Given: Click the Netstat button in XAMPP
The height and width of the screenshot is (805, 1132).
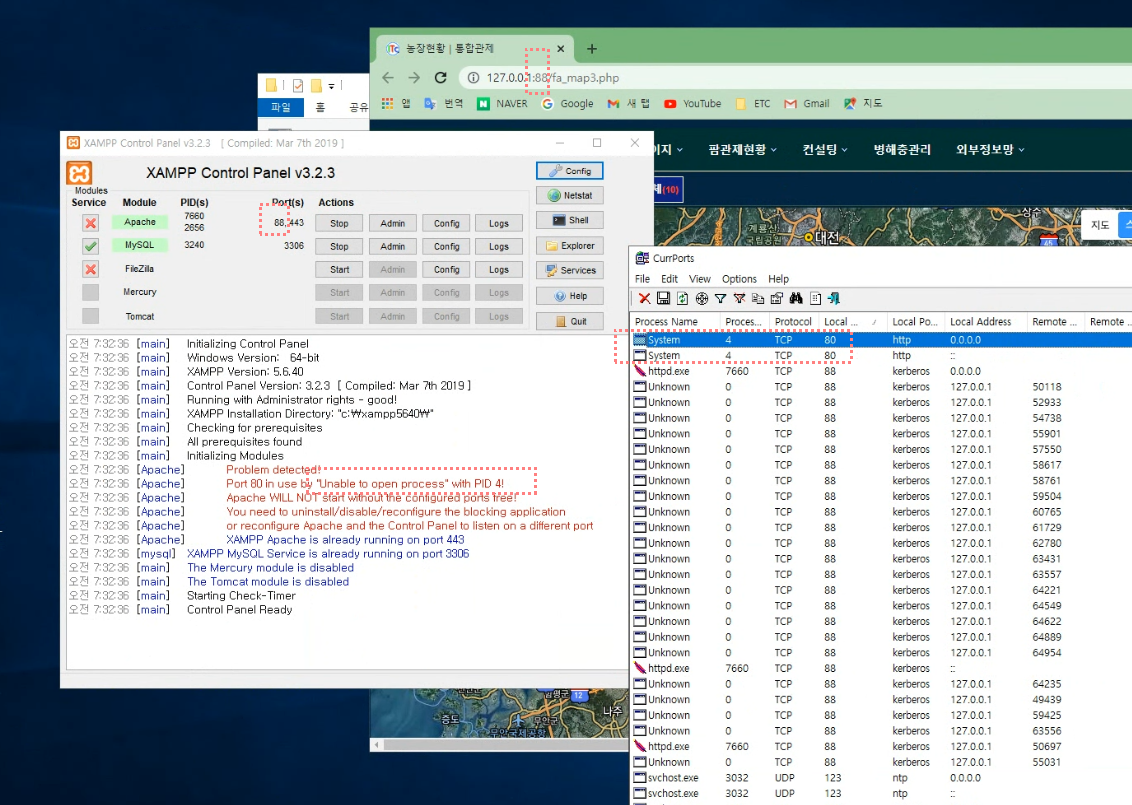Looking at the screenshot, I should pos(570,196).
